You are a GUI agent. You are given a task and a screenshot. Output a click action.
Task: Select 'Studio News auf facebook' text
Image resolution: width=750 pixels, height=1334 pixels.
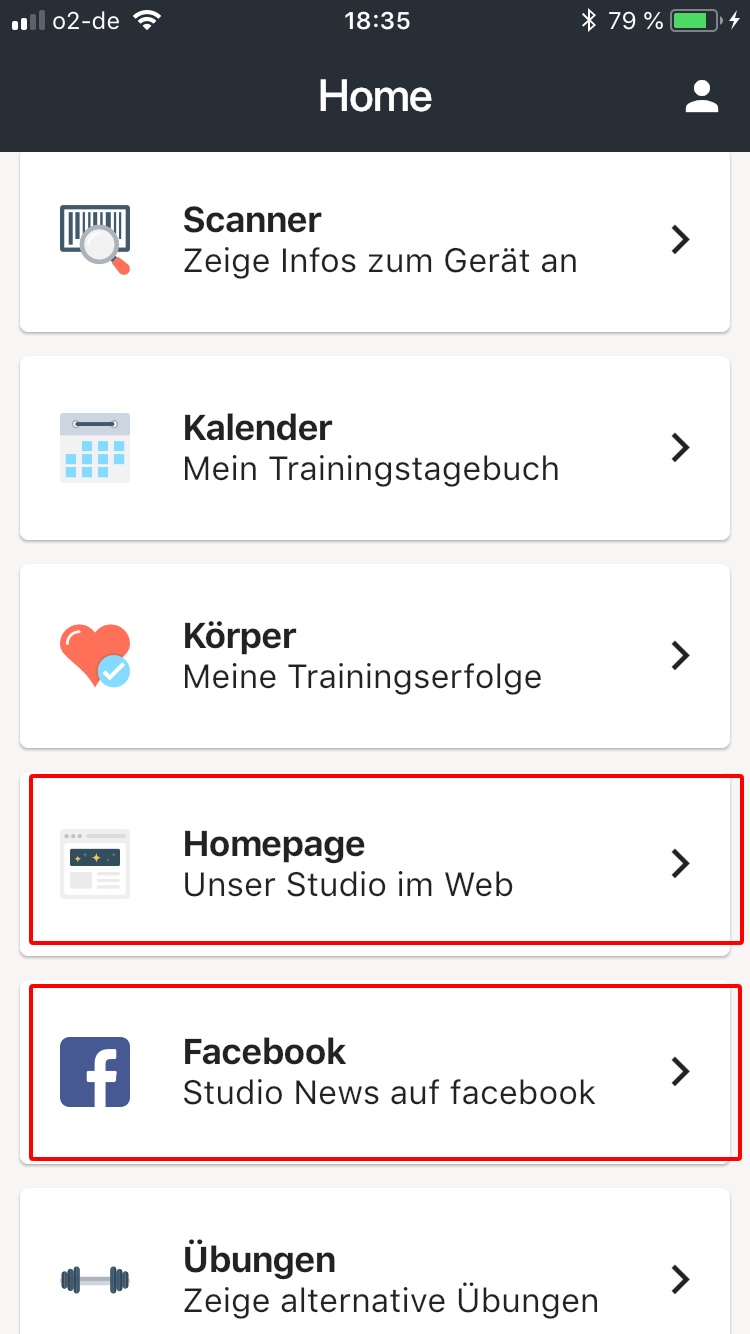pyautogui.click(x=389, y=1093)
